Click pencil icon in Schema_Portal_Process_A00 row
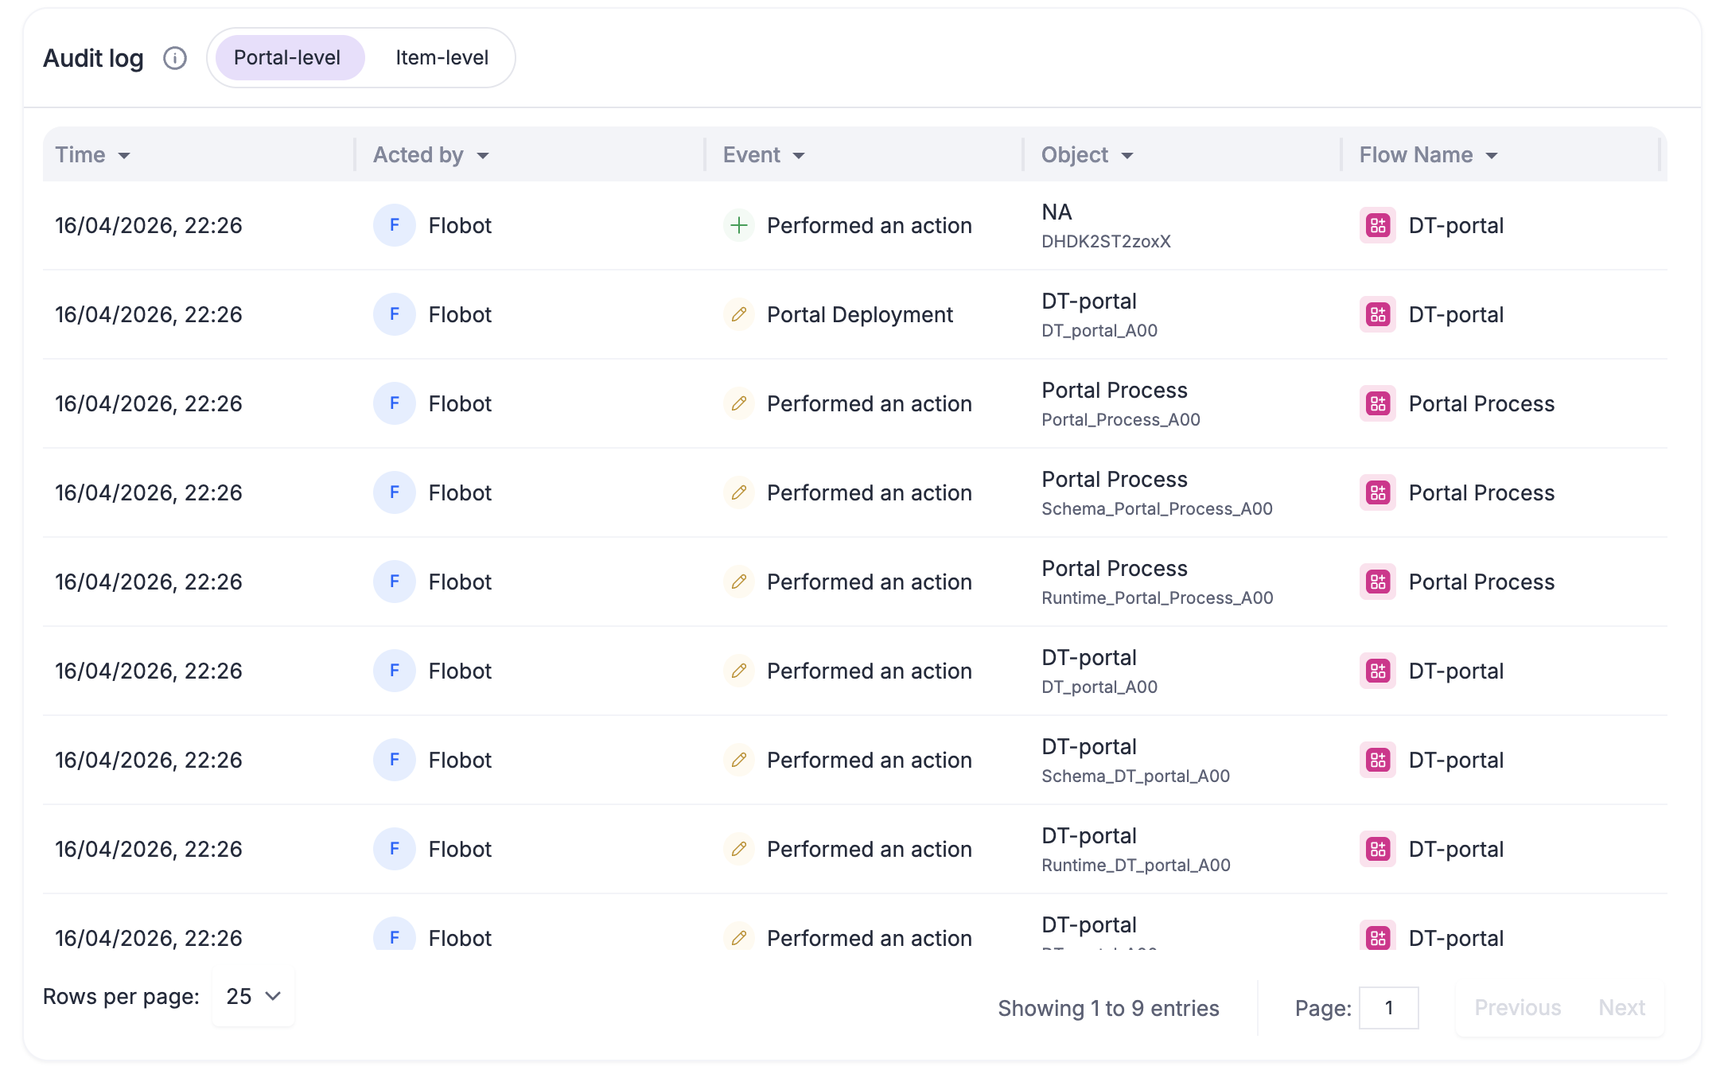Screen dimensions: 1720x1074 point(738,493)
